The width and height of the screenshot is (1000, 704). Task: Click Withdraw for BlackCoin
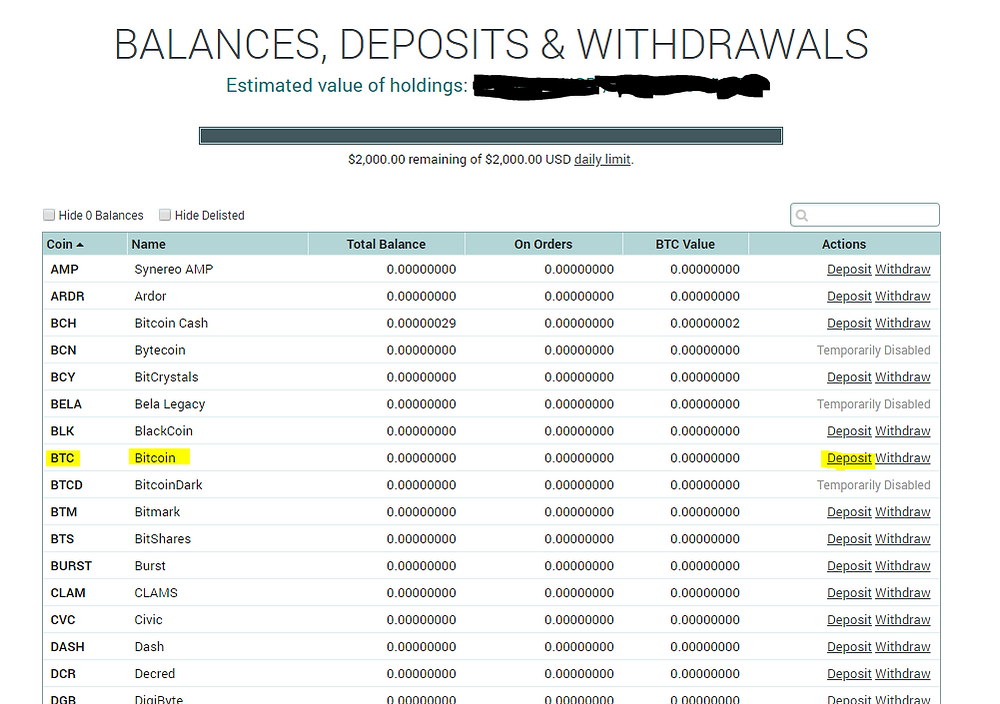tap(902, 431)
